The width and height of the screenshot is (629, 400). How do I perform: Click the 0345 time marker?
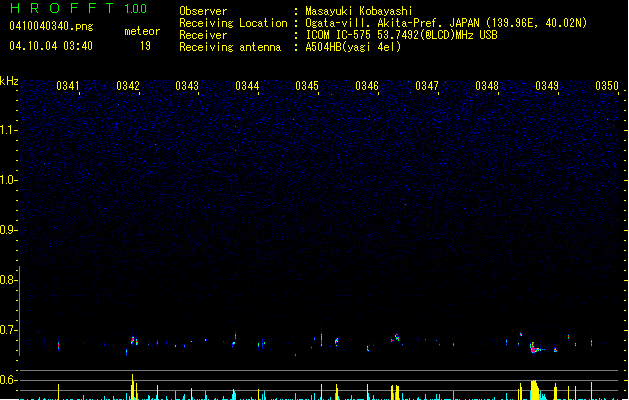[307, 86]
